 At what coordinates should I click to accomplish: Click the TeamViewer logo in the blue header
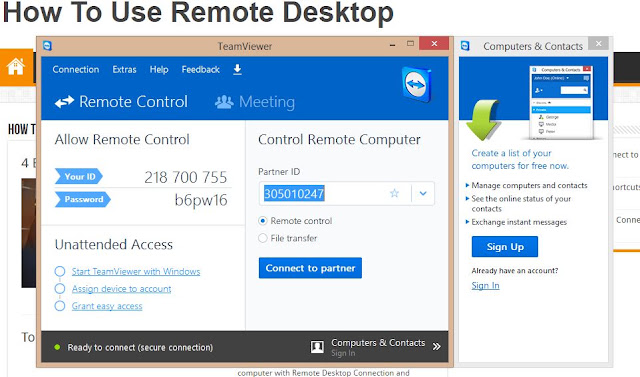click(417, 84)
